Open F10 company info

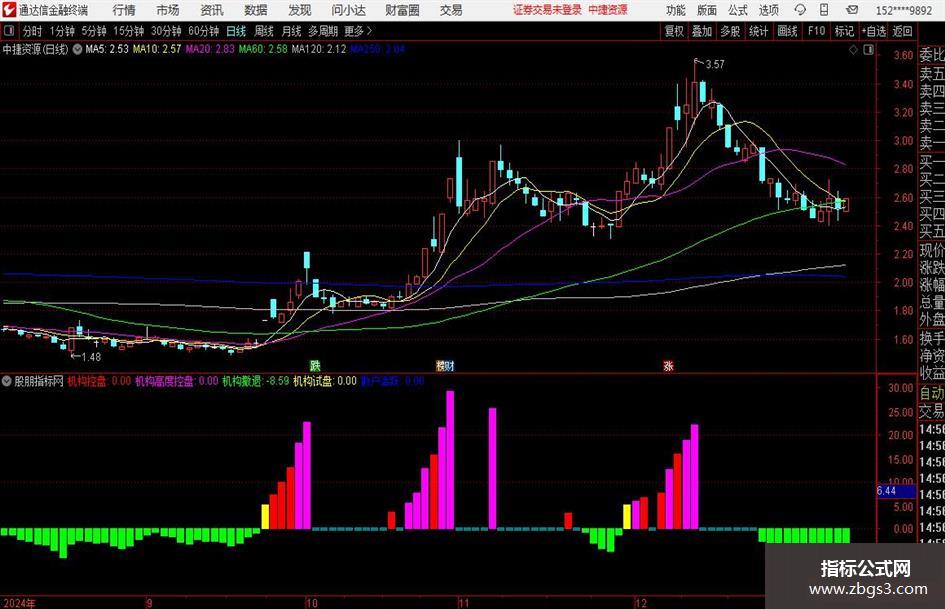coord(817,31)
